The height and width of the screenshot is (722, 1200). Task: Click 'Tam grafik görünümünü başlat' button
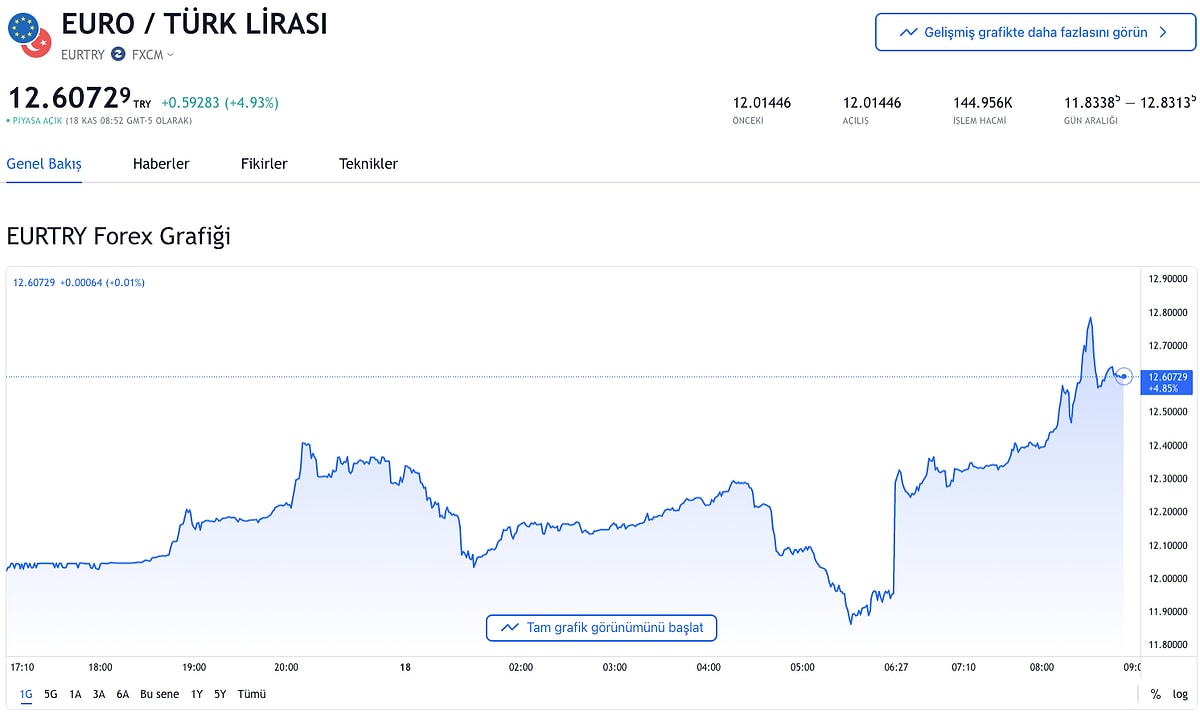click(602, 628)
